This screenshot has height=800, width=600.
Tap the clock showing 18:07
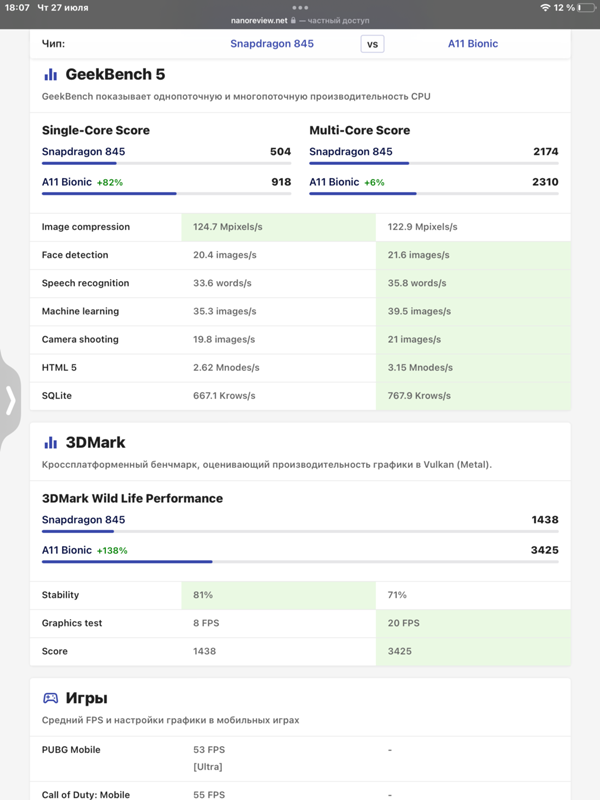(x=17, y=8)
